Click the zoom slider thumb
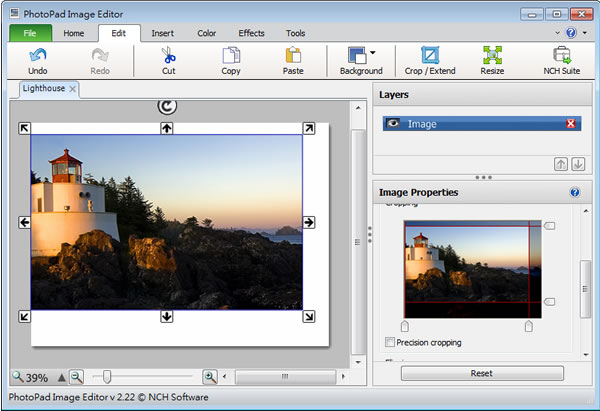The width and height of the screenshot is (600, 411). point(107,377)
